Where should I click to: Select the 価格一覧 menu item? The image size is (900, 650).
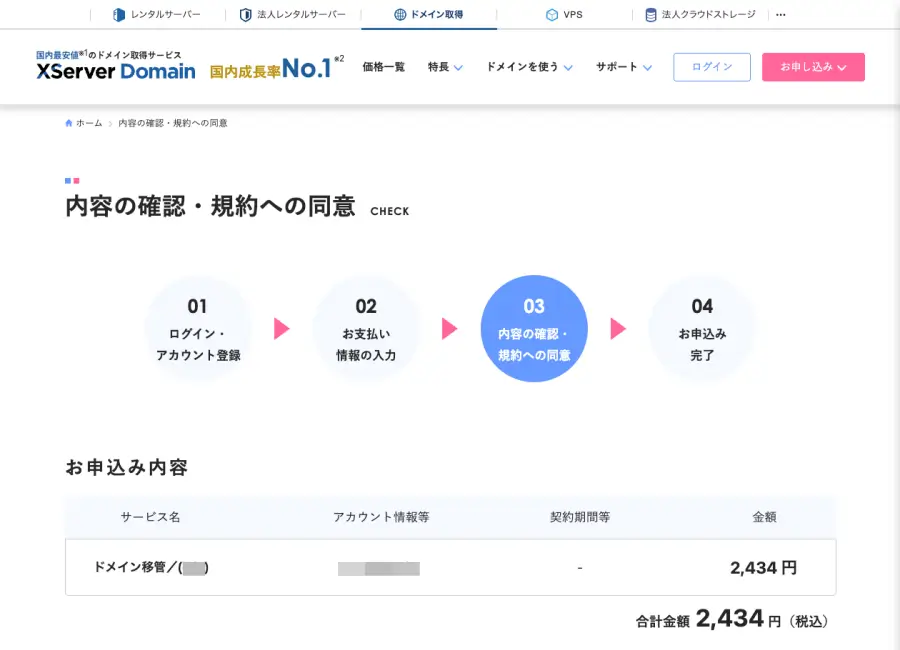pos(385,67)
